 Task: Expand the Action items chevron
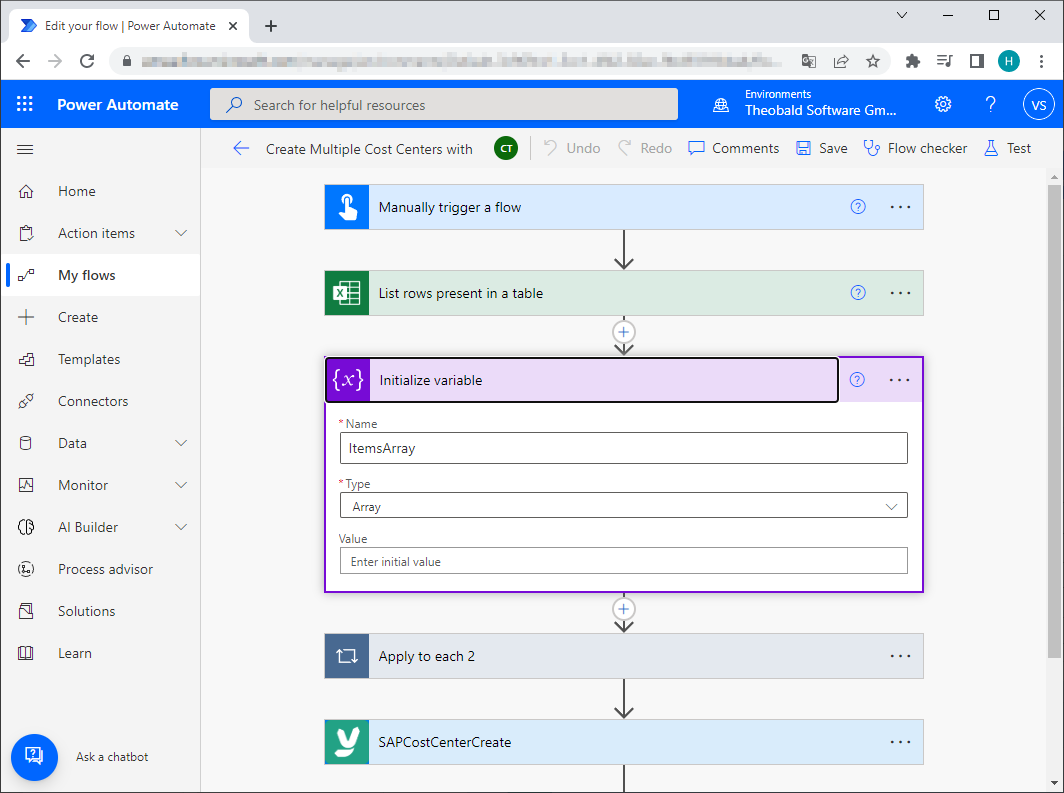tap(181, 233)
